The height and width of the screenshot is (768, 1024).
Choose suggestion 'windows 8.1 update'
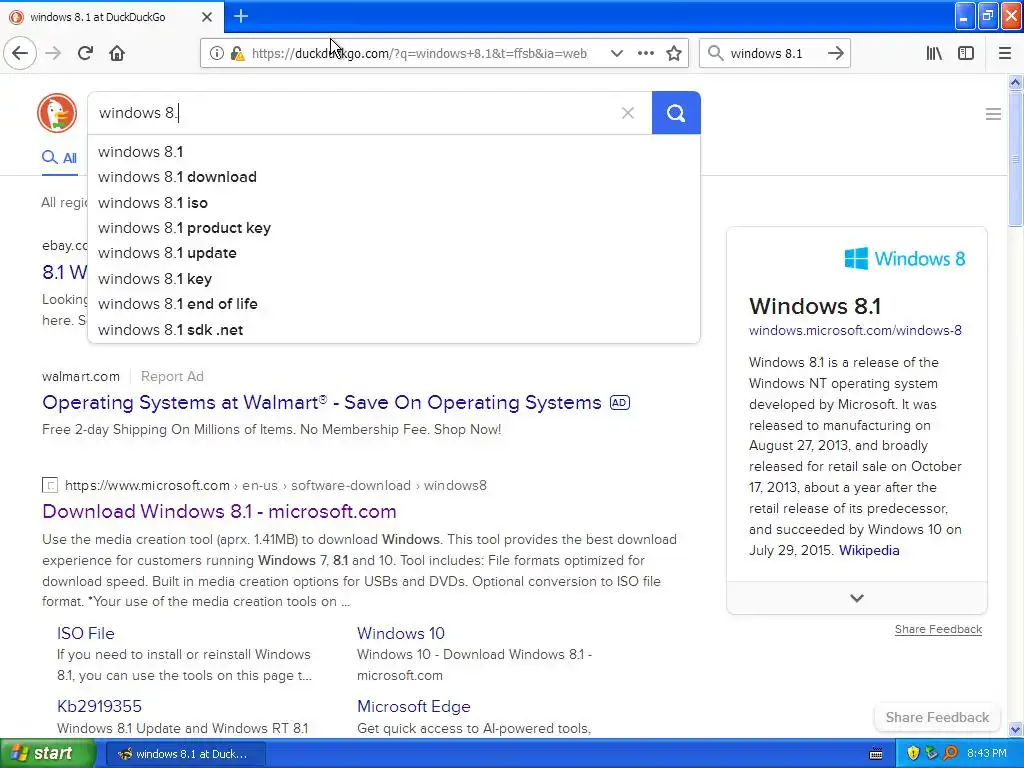click(394, 253)
